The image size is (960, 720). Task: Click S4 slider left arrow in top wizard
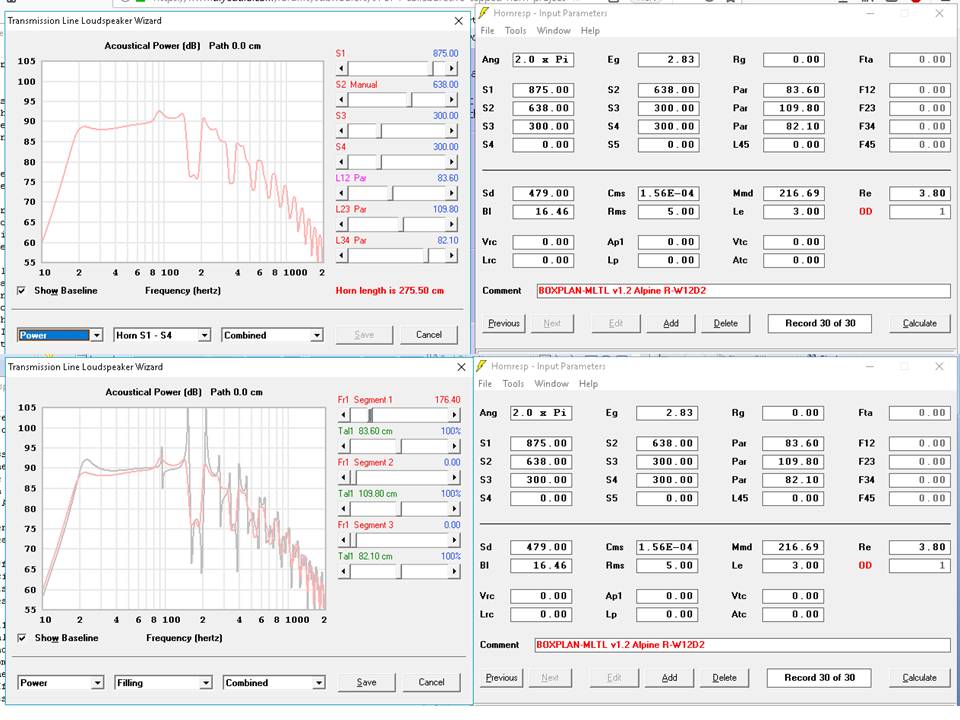(x=342, y=162)
